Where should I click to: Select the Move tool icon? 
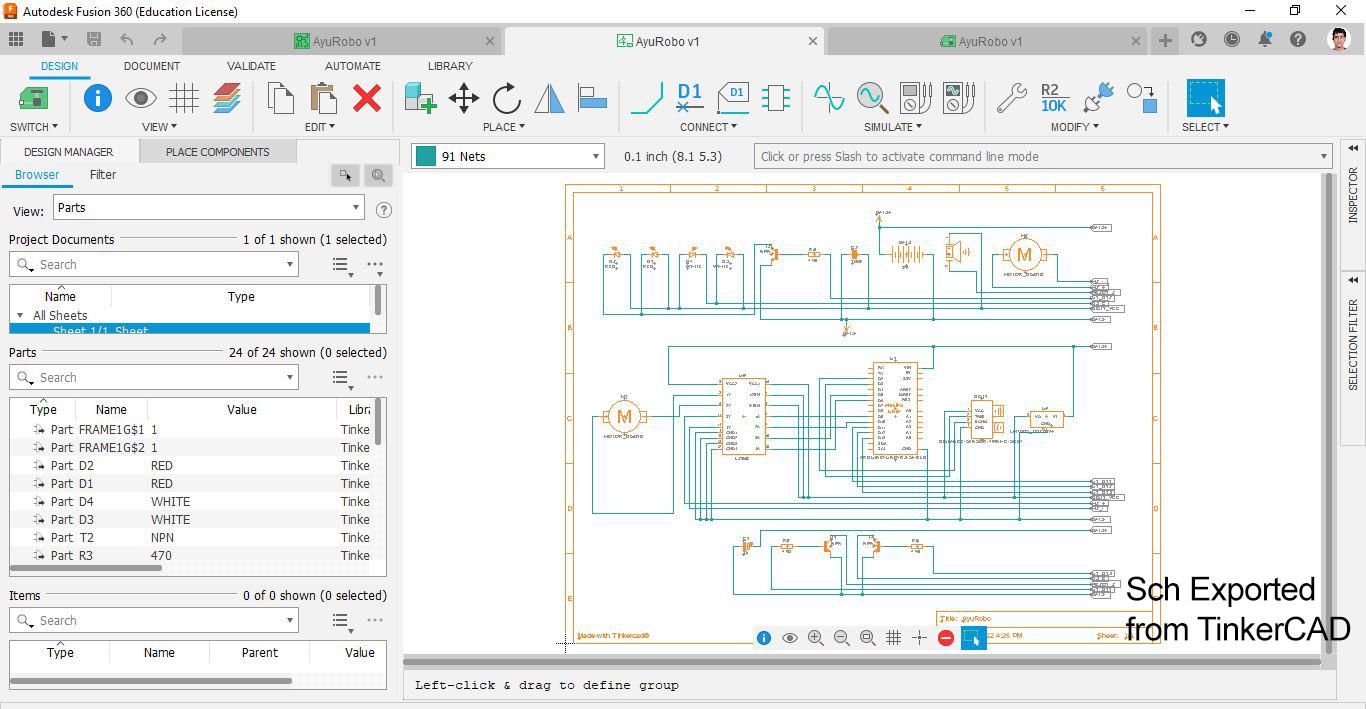pyautogui.click(x=464, y=98)
